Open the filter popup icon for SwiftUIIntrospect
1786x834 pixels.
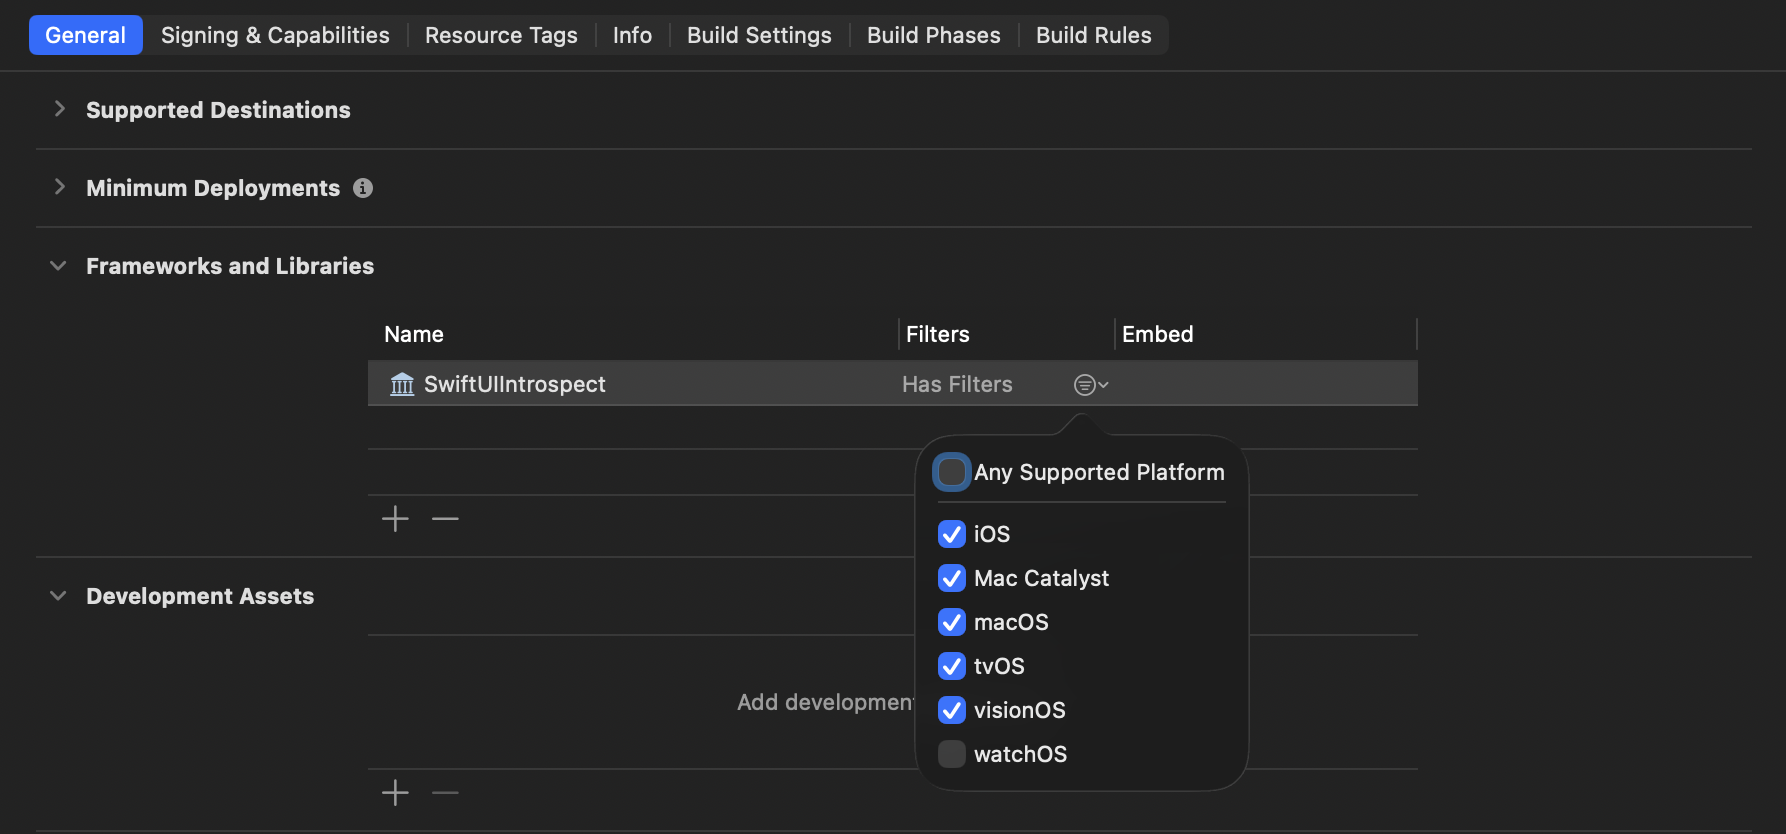pyautogui.click(x=1091, y=385)
